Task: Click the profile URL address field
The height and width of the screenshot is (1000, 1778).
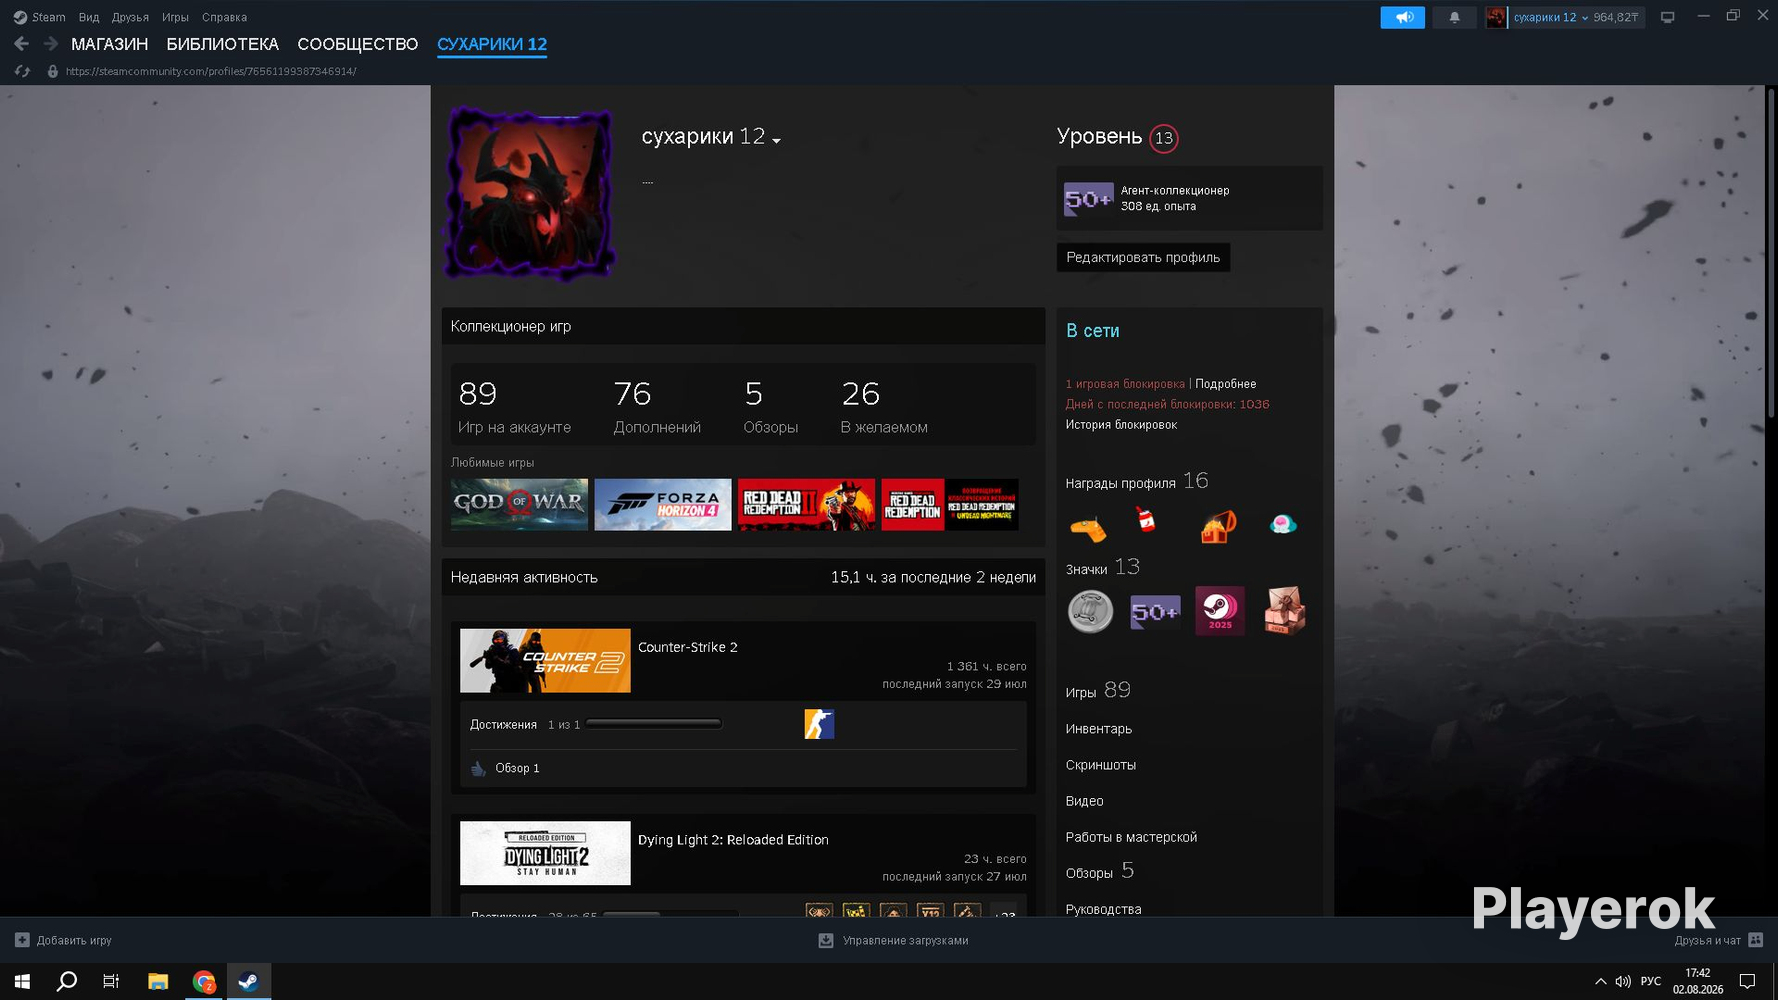Action: tap(211, 71)
